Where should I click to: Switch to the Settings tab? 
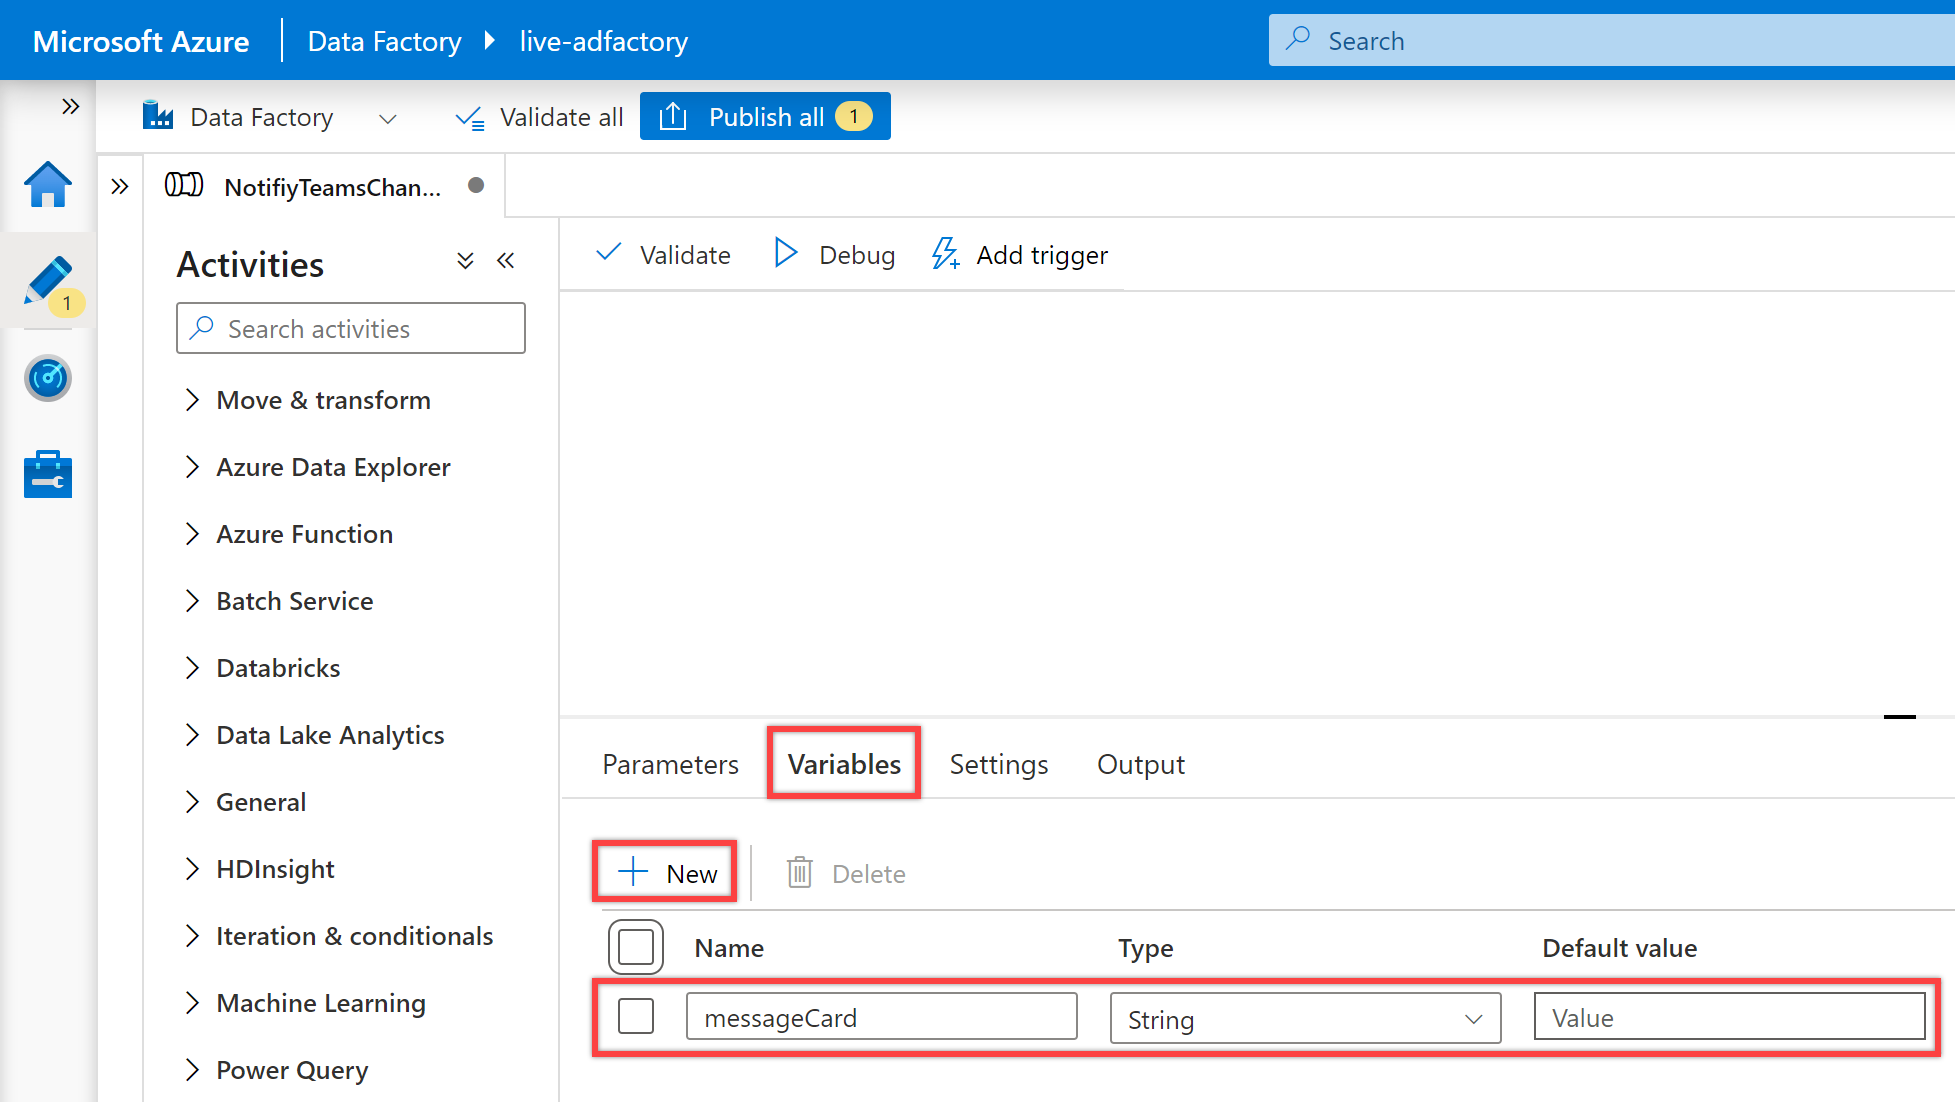999,764
